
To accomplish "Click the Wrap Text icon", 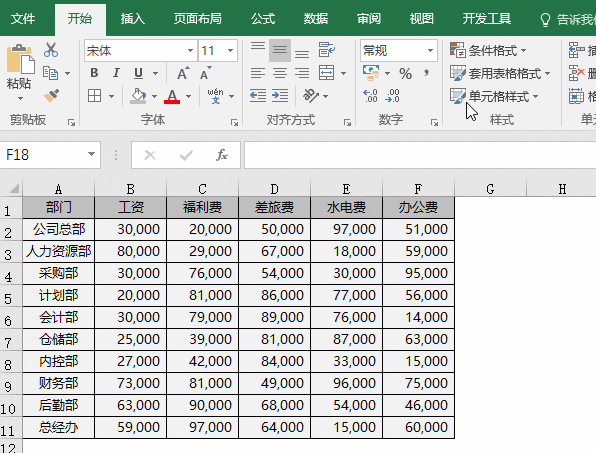I will coord(327,50).
